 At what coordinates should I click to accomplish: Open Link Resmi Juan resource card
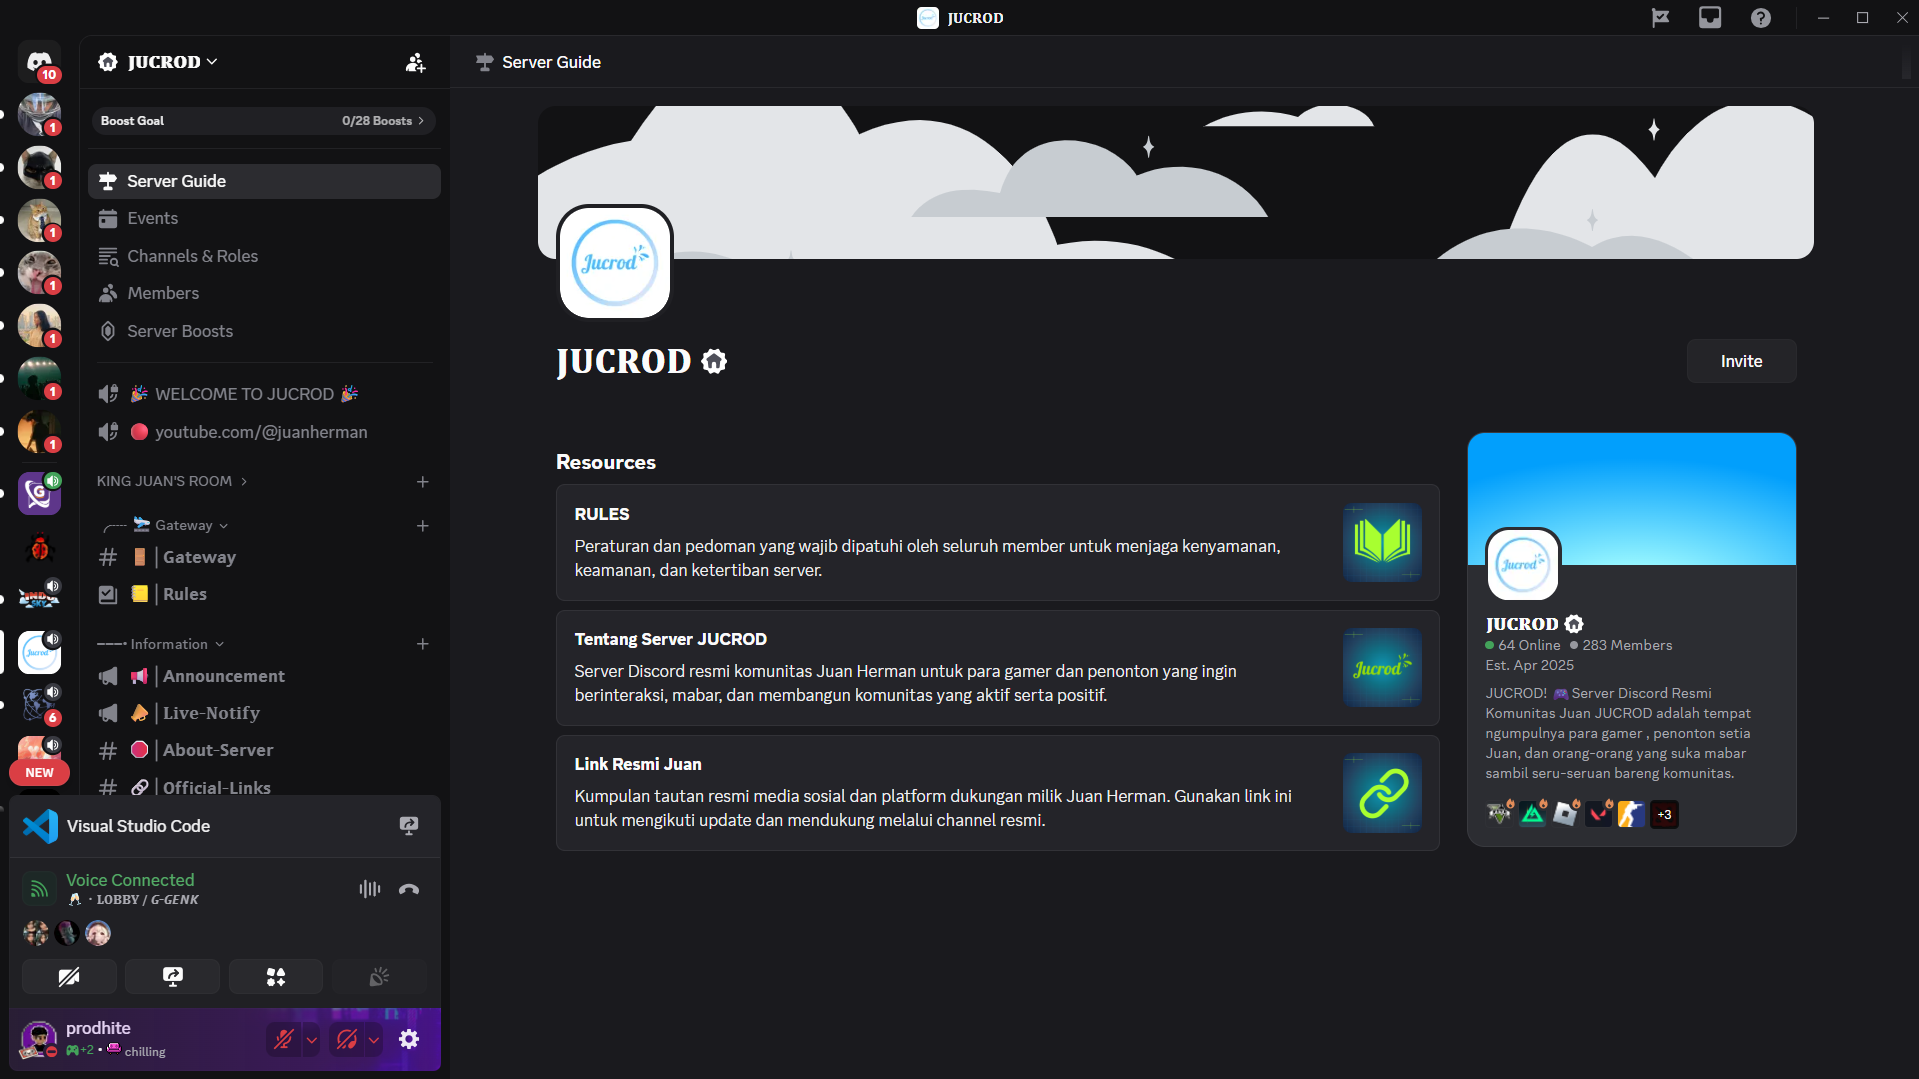click(x=997, y=792)
